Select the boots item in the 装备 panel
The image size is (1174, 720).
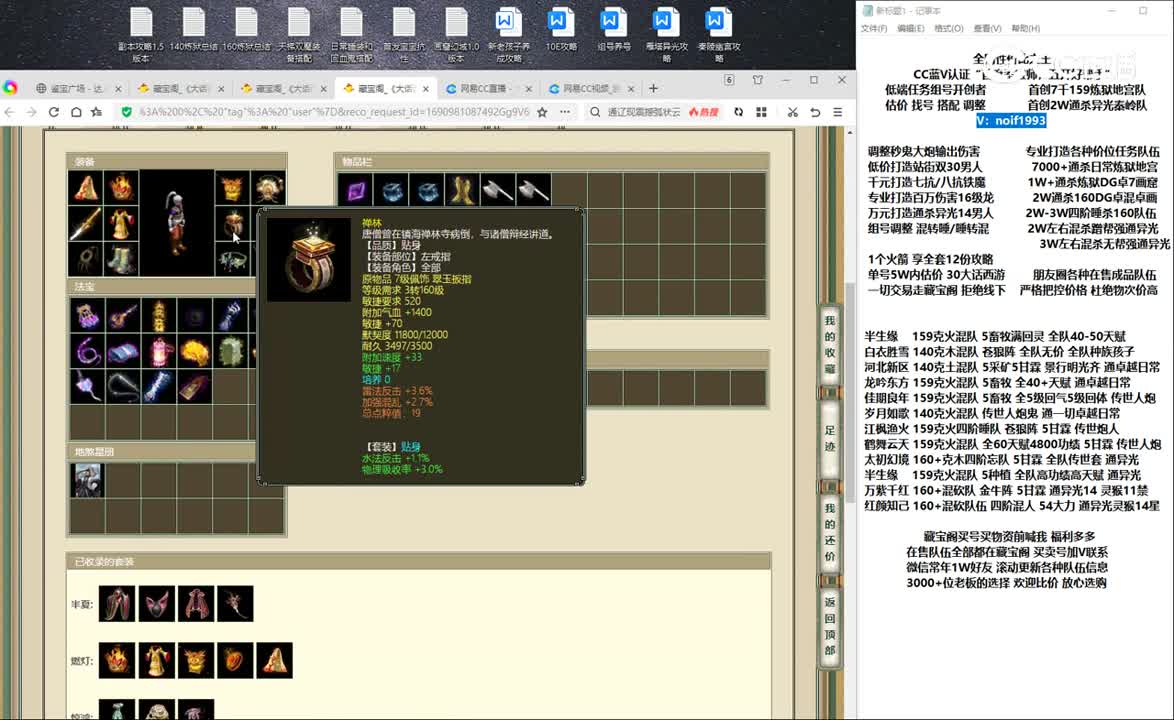pyautogui.click(x=121, y=259)
